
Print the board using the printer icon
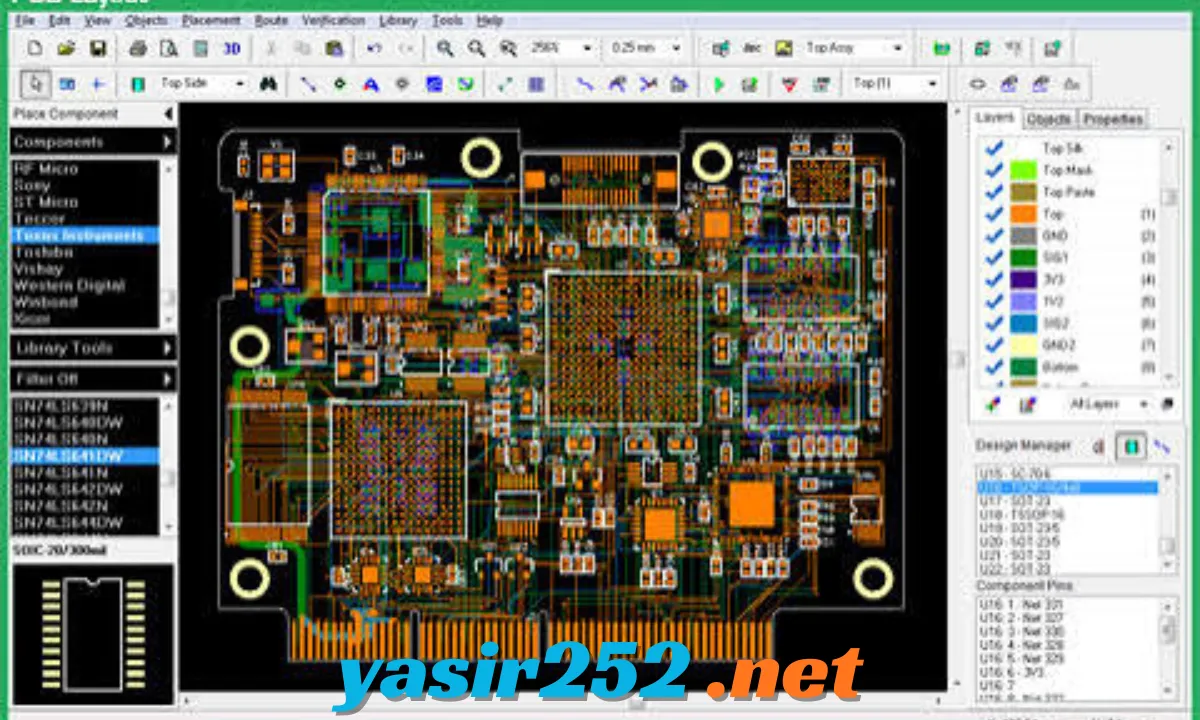[139, 48]
